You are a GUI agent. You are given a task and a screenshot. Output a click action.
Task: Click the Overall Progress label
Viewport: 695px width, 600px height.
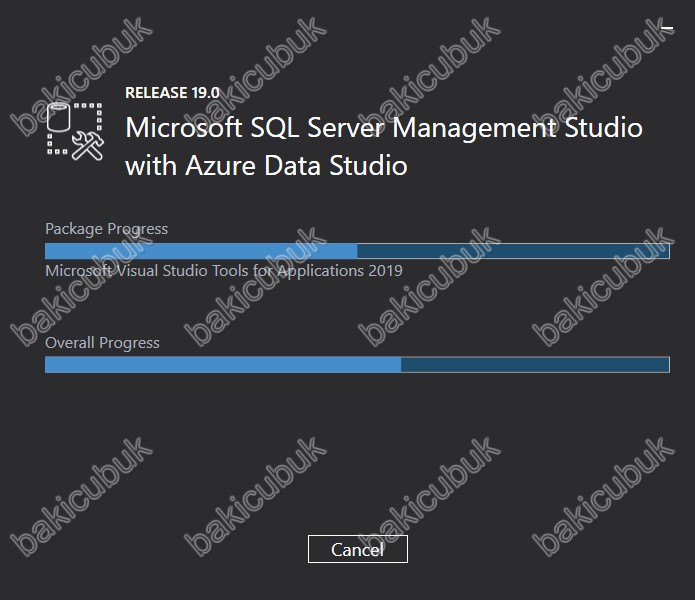coord(102,343)
